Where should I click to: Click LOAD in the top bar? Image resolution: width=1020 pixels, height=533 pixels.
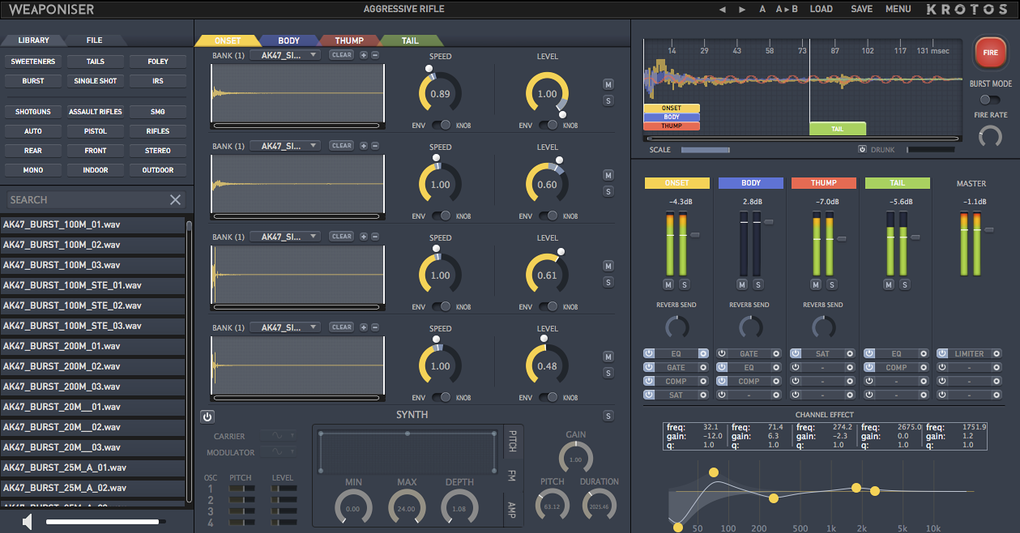coord(821,9)
